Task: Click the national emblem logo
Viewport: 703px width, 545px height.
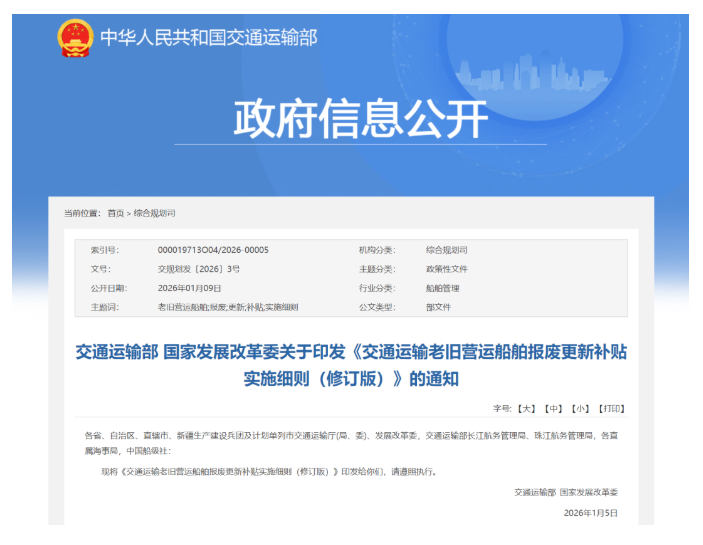Action: coord(75,38)
